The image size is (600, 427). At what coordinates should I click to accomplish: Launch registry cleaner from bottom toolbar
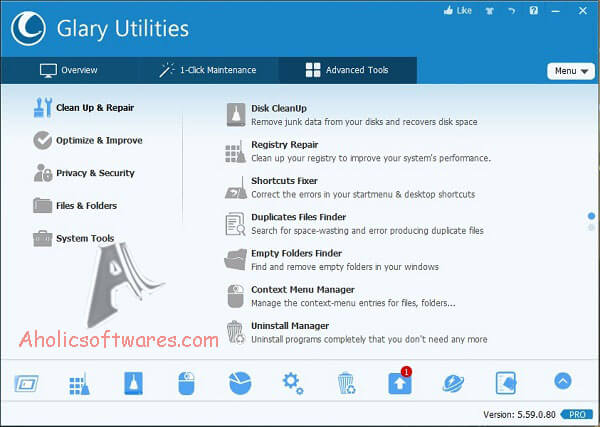80,383
